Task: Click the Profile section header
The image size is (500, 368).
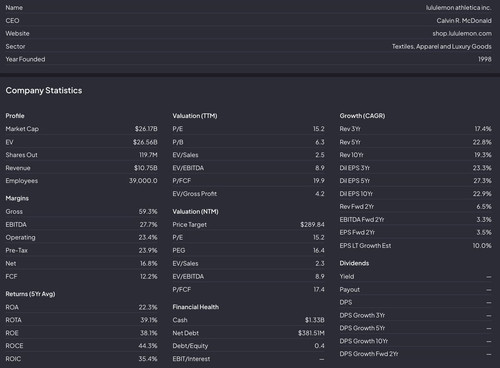Action: click(x=15, y=116)
